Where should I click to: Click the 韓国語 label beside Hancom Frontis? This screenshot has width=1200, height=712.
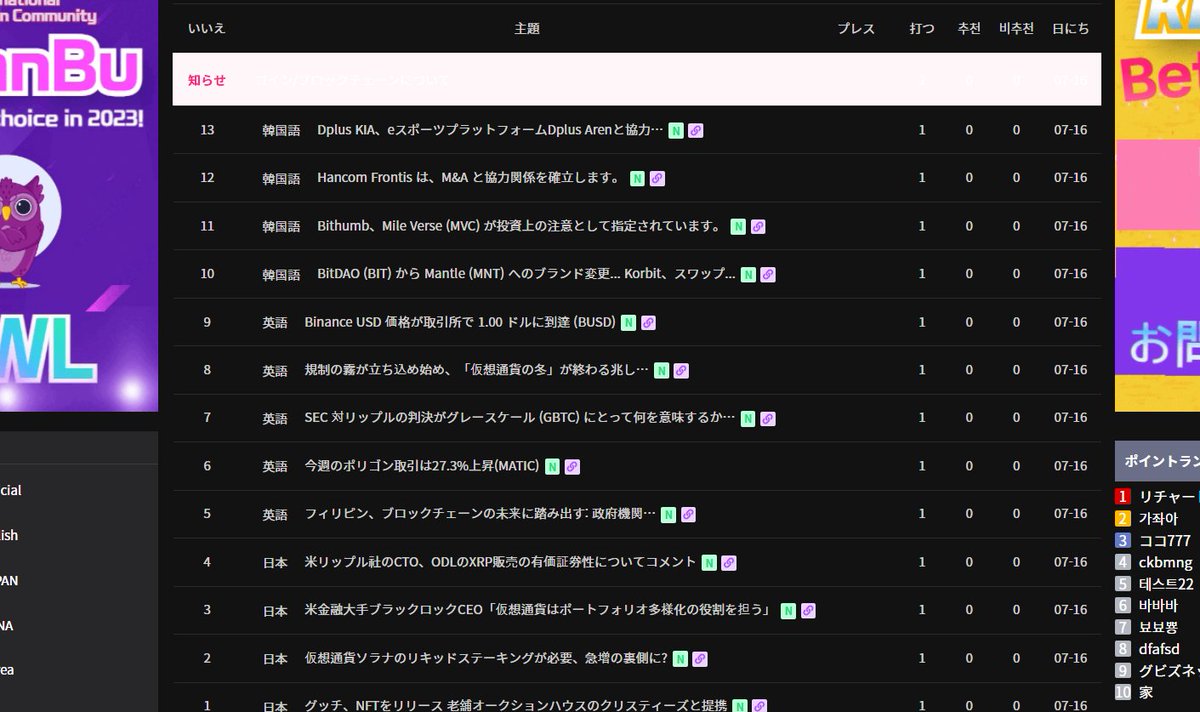click(281, 179)
